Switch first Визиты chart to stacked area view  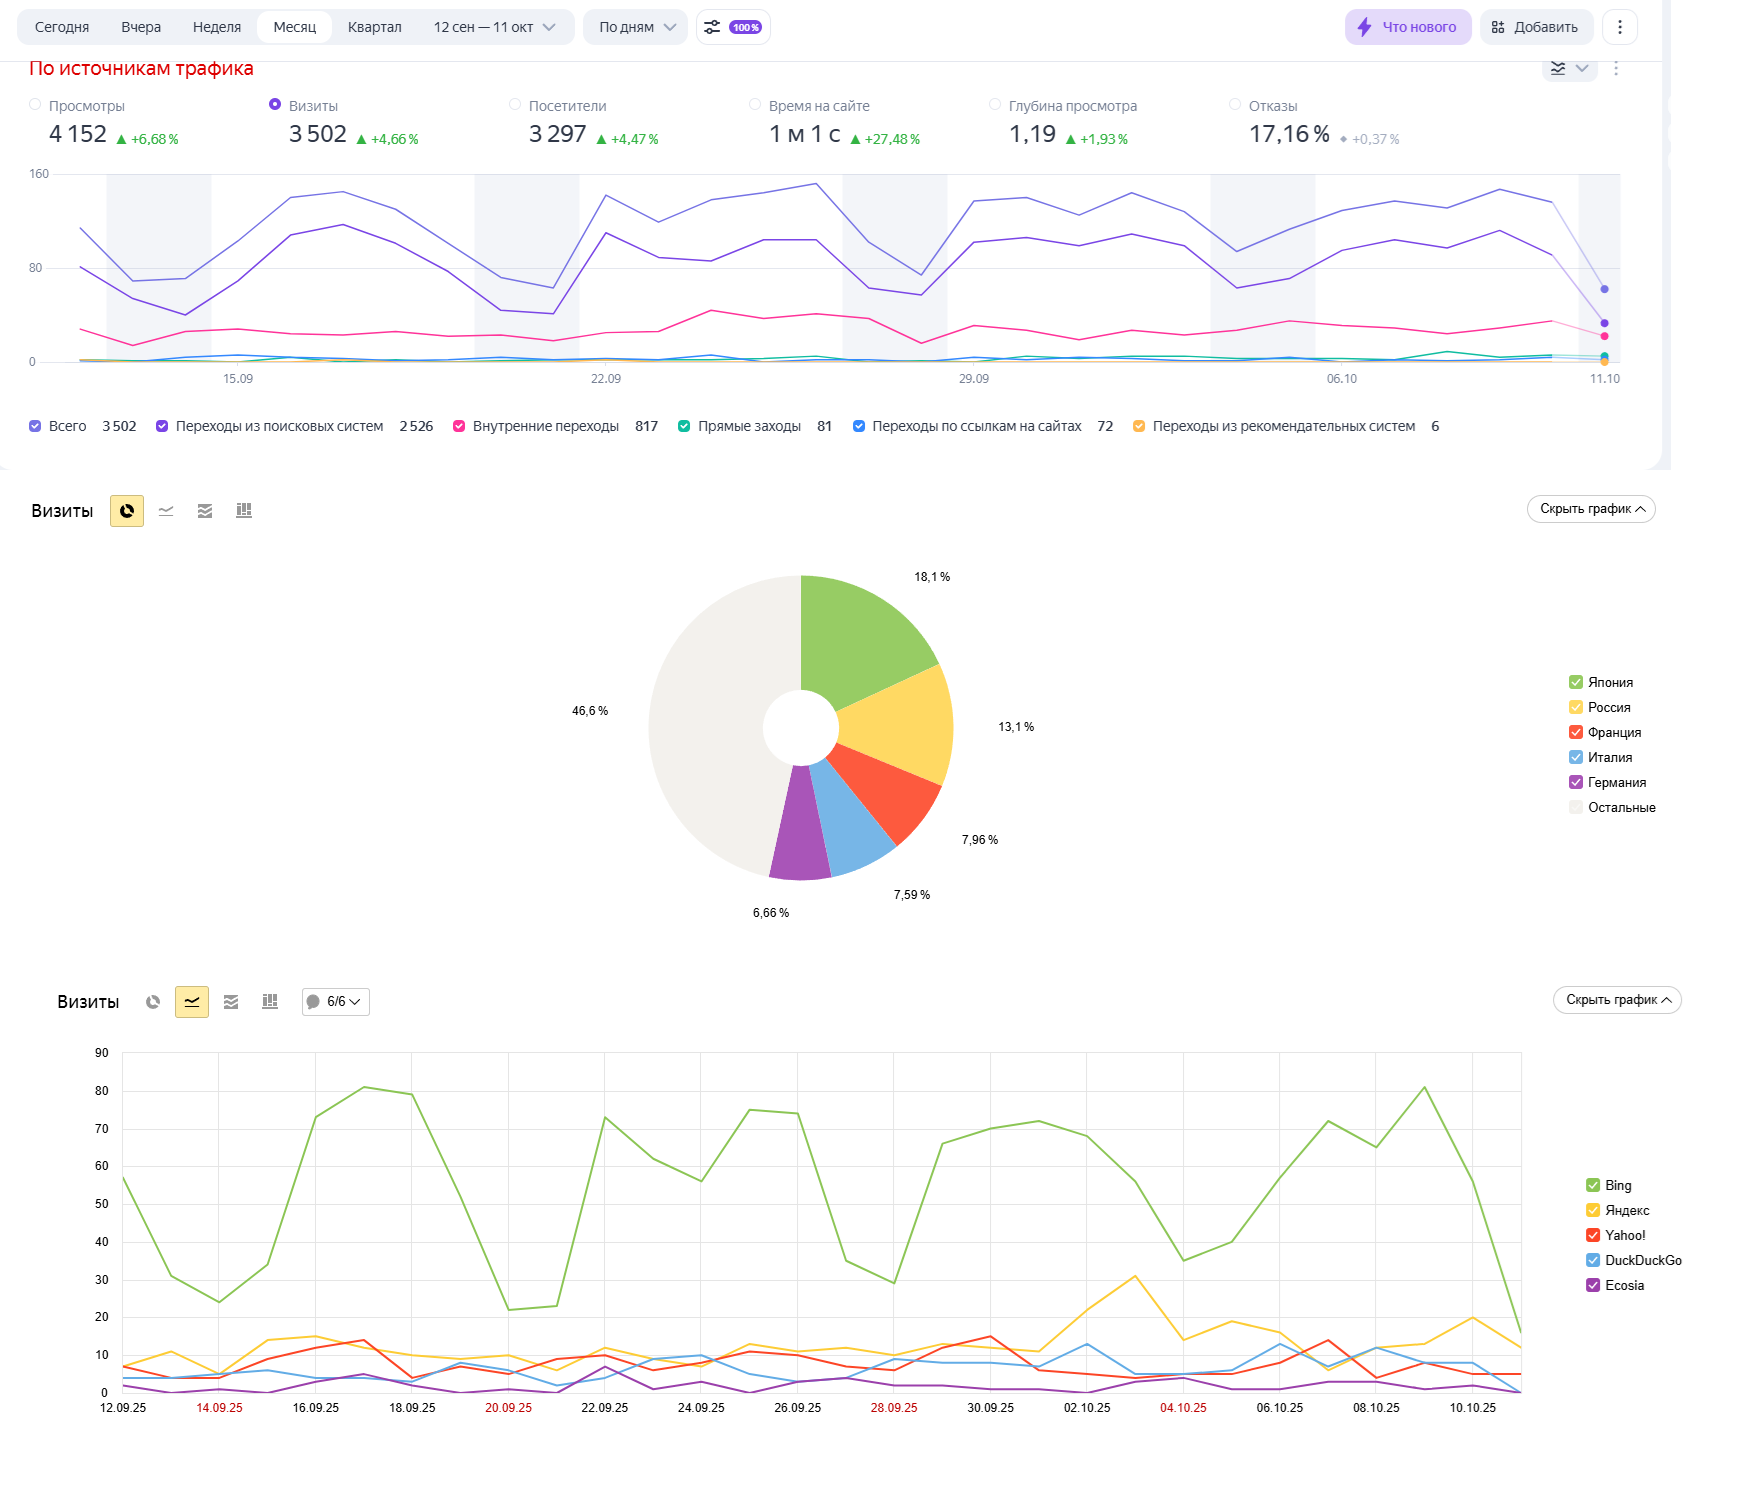(205, 511)
